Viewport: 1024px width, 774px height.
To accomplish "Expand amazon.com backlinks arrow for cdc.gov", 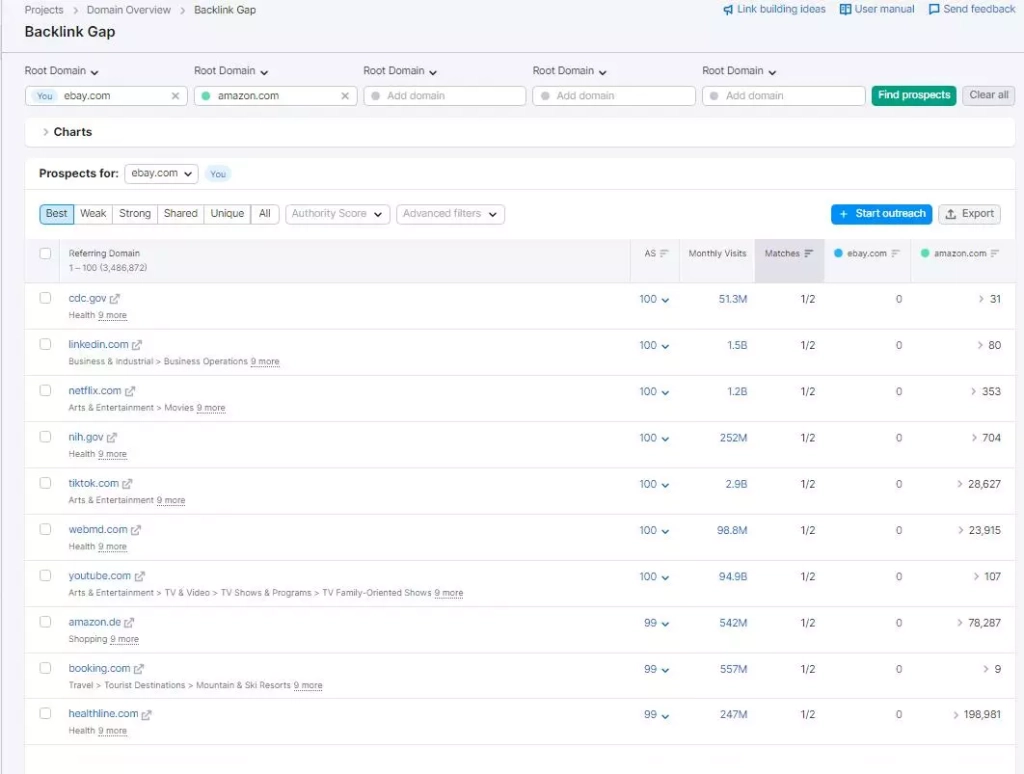I will pyautogui.click(x=981, y=299).
